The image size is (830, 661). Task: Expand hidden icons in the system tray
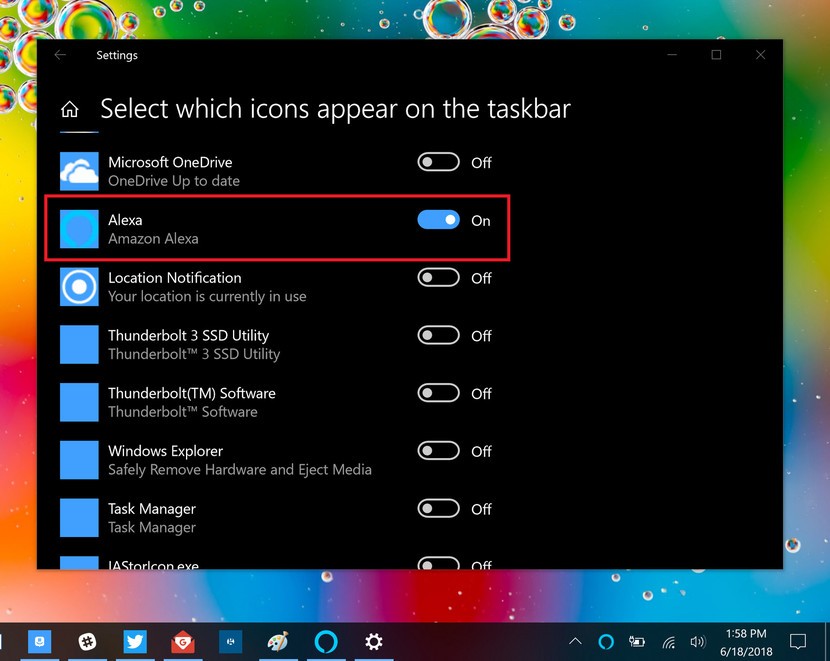[x=575, y=641]
